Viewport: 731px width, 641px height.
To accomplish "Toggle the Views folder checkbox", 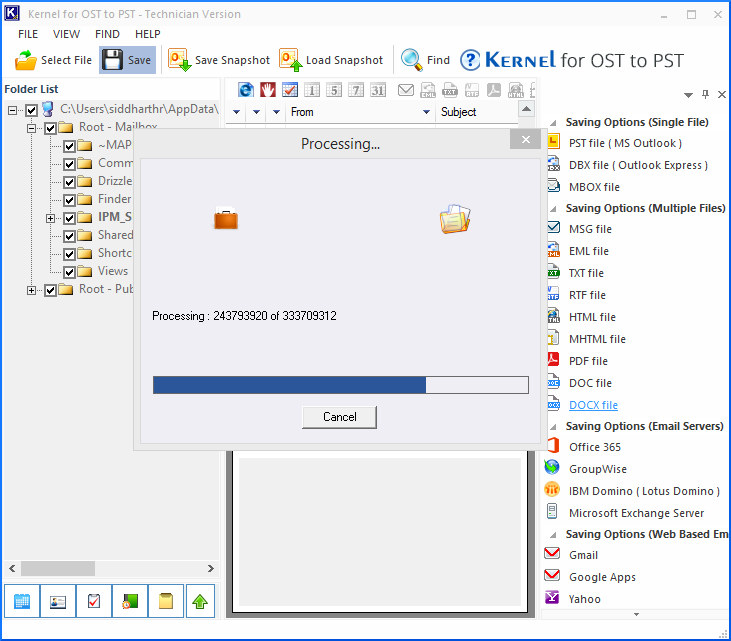I will point(69,272).
